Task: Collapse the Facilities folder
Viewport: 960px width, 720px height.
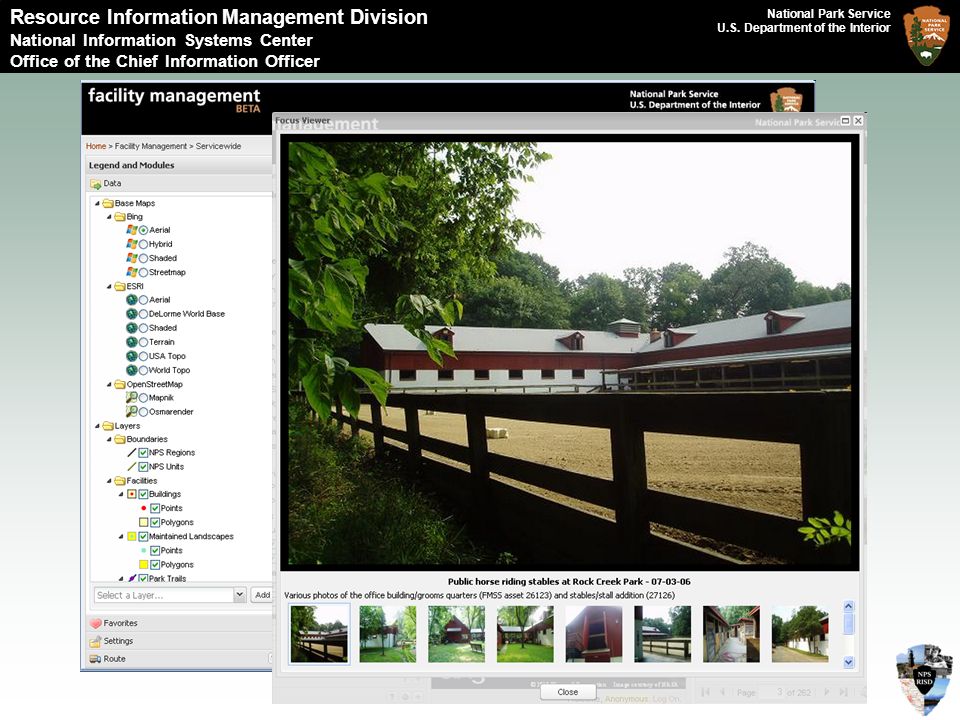Action: tap(110, 481)
